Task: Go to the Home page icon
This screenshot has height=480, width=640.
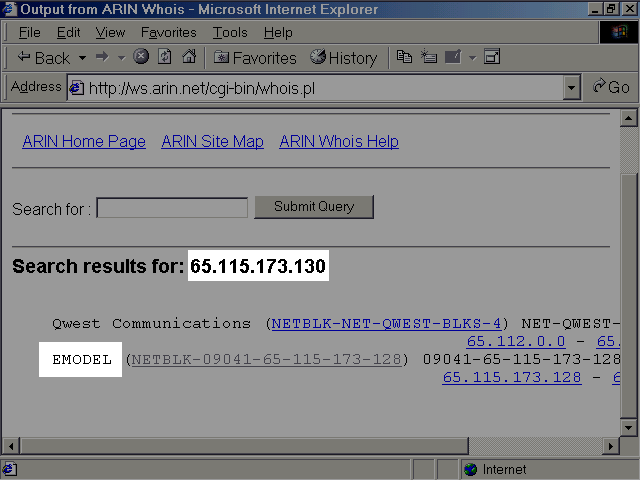Action: tap(189, 57)
